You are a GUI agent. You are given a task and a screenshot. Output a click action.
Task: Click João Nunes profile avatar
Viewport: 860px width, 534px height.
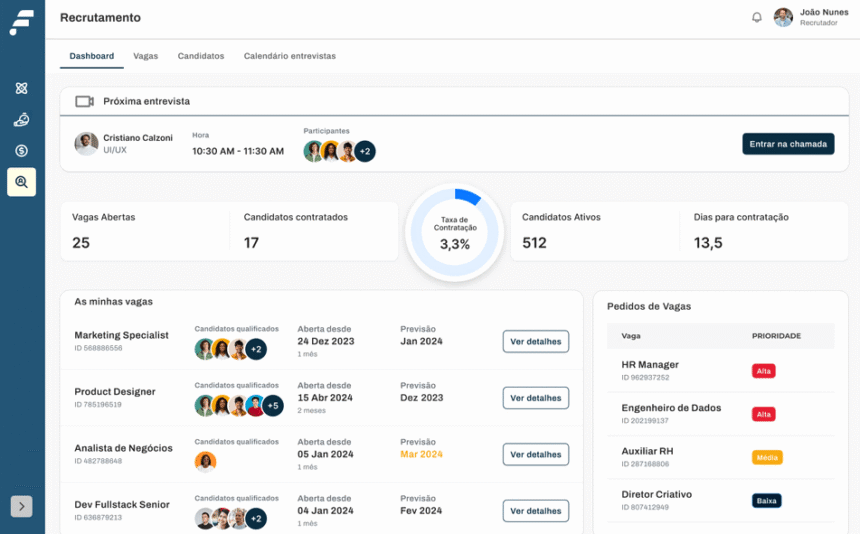point(783,18)
